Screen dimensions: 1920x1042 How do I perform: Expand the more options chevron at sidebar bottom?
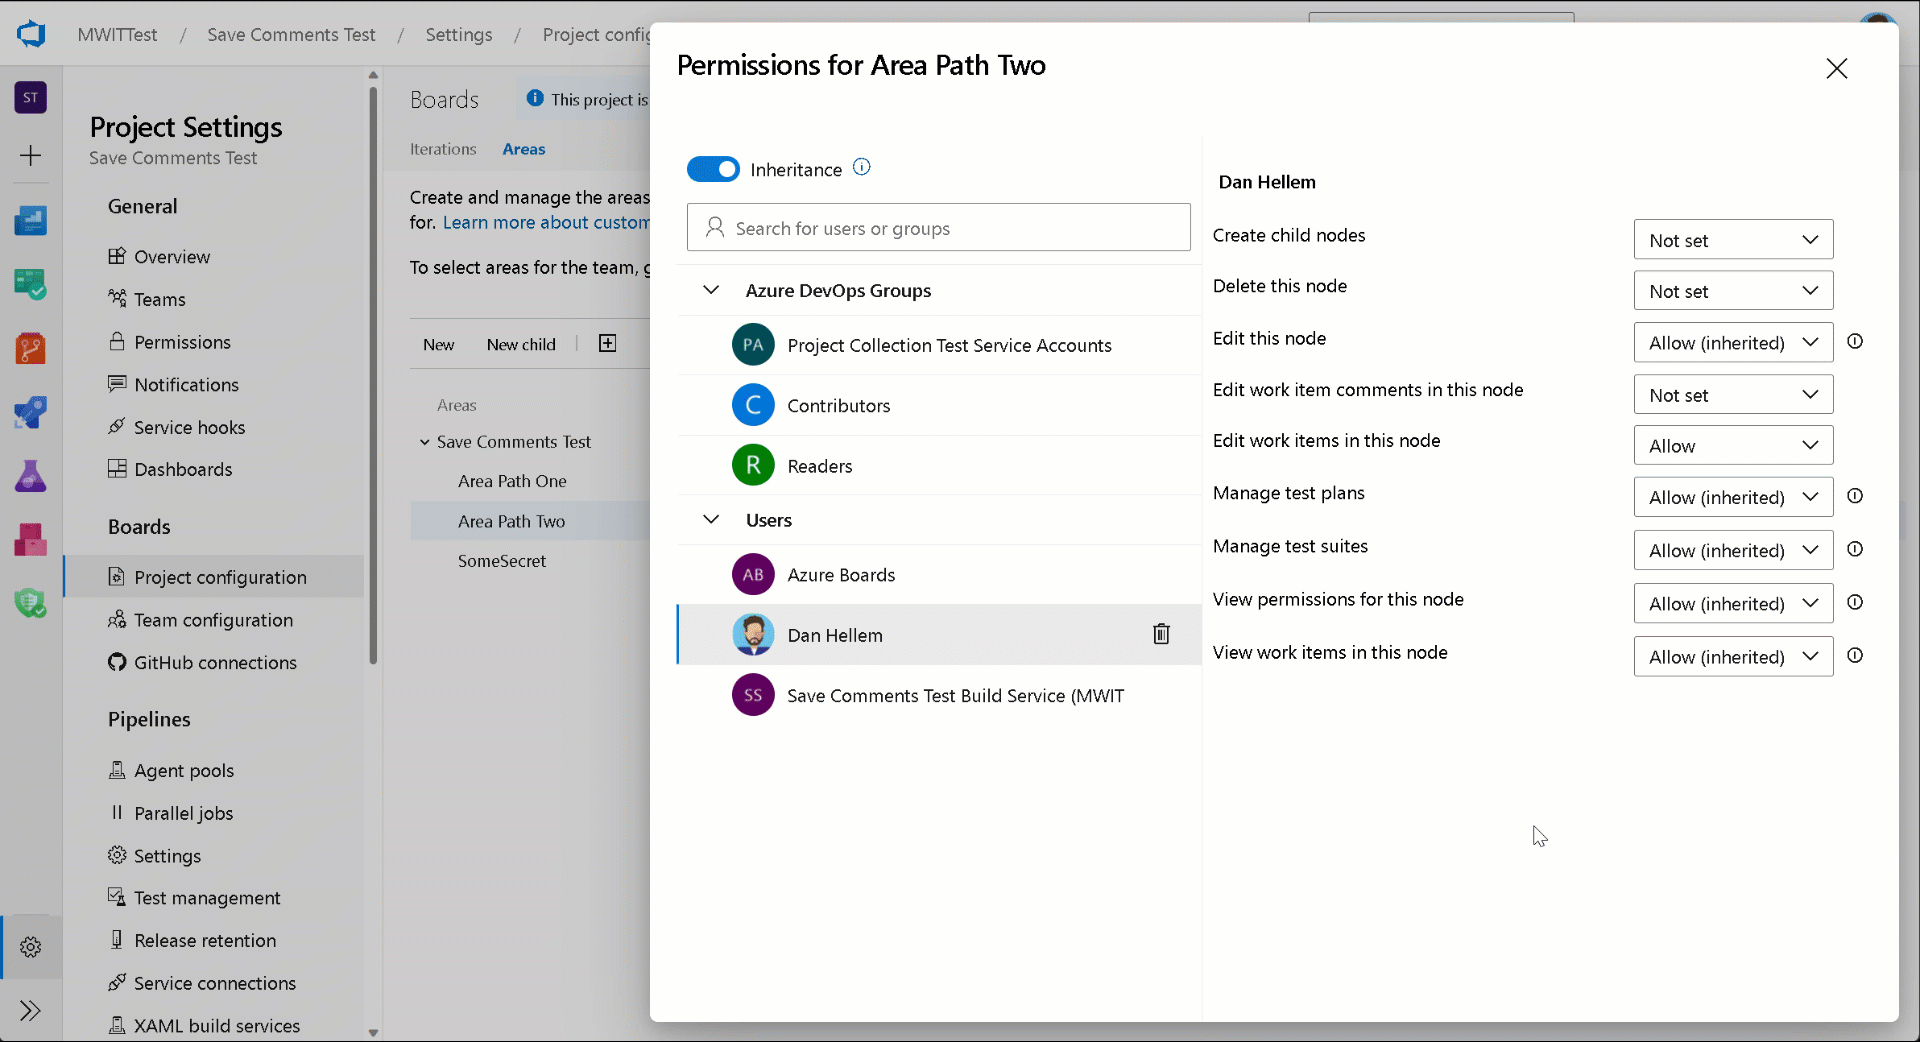(31, 1010)
